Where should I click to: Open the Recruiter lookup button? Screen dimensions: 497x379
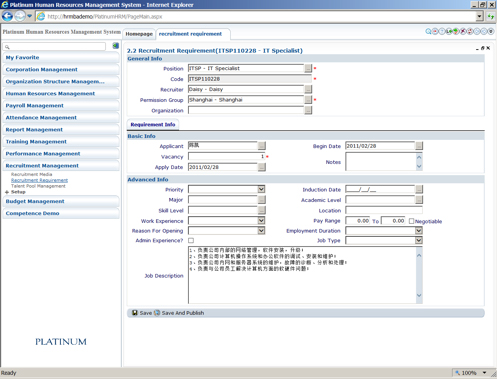click(x=308, y=89)
